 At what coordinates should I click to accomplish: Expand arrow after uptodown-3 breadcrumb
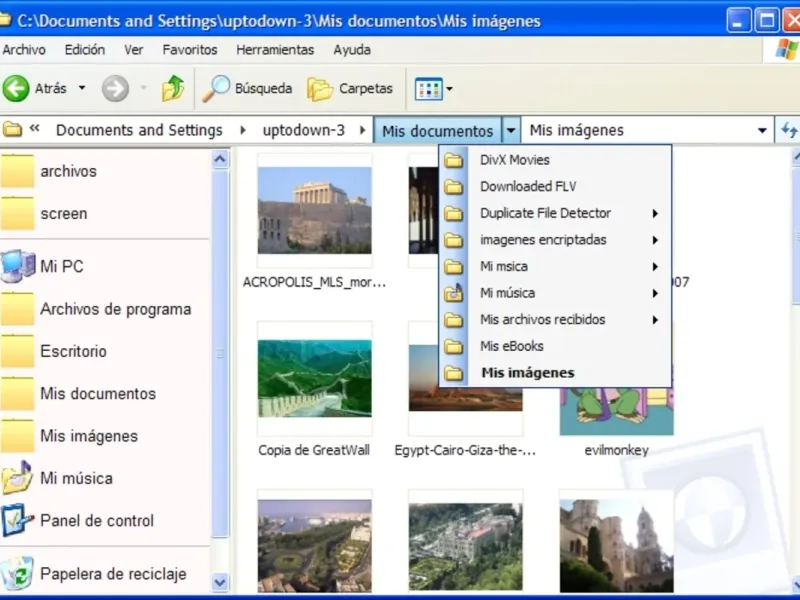(x=362, y=130)
